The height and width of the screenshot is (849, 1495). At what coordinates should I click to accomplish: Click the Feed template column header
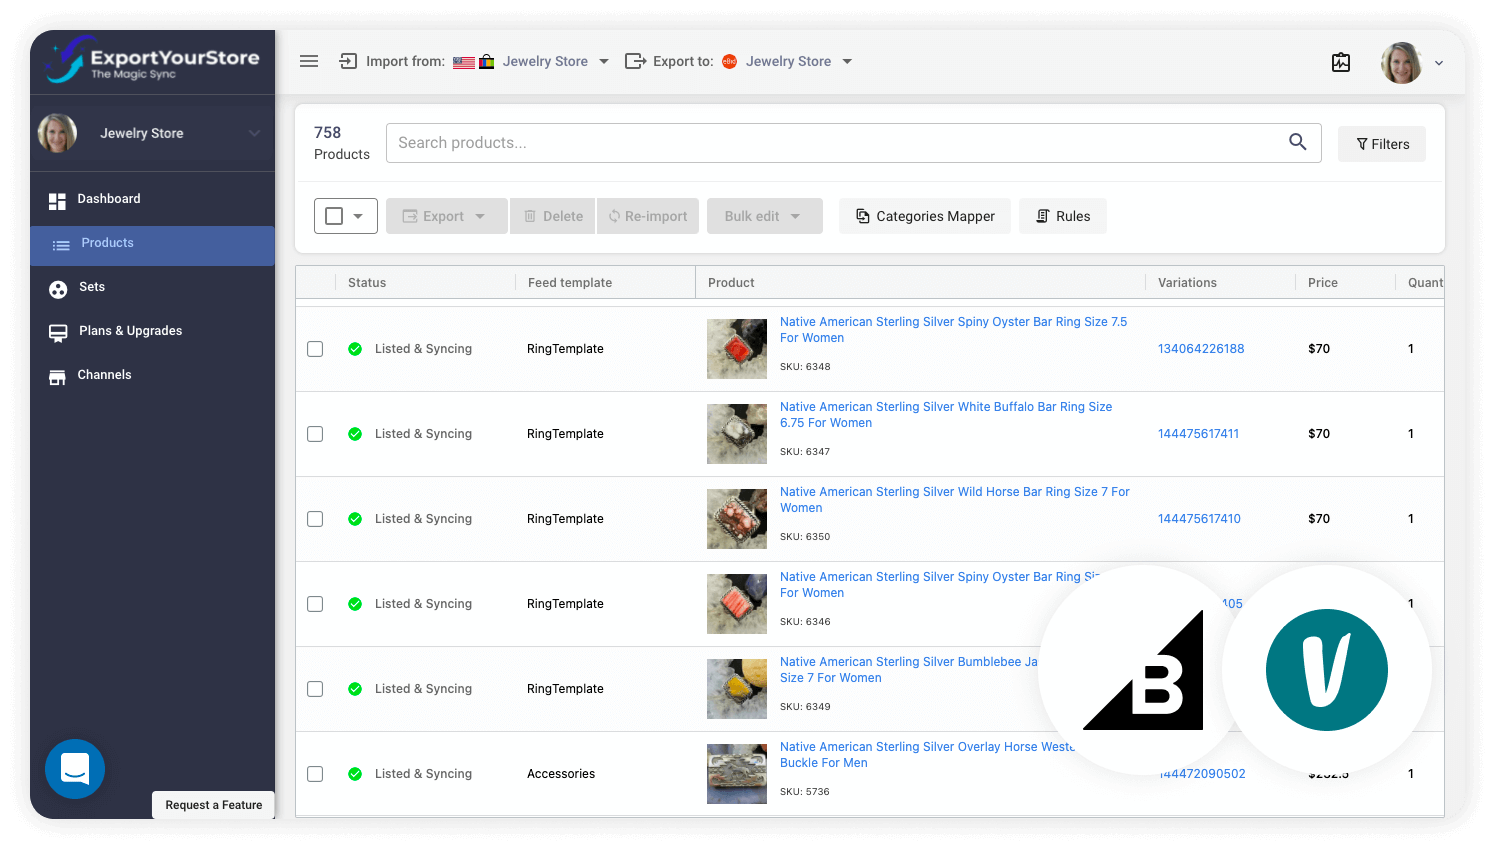point(570,283)
